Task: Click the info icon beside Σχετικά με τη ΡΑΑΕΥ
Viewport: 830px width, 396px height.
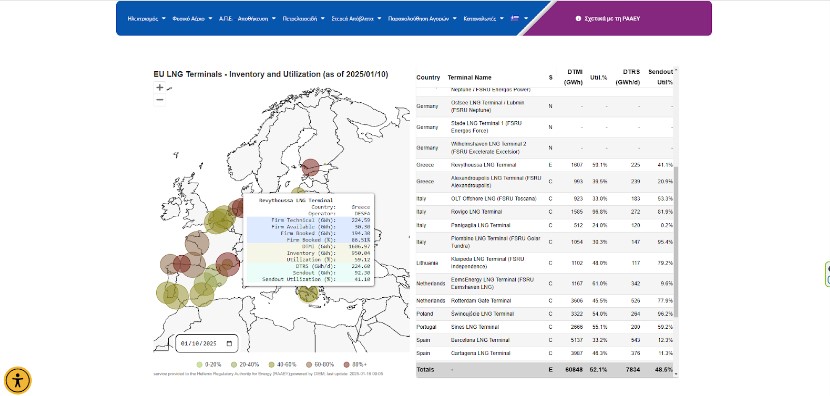Action: tap(578, 19)
